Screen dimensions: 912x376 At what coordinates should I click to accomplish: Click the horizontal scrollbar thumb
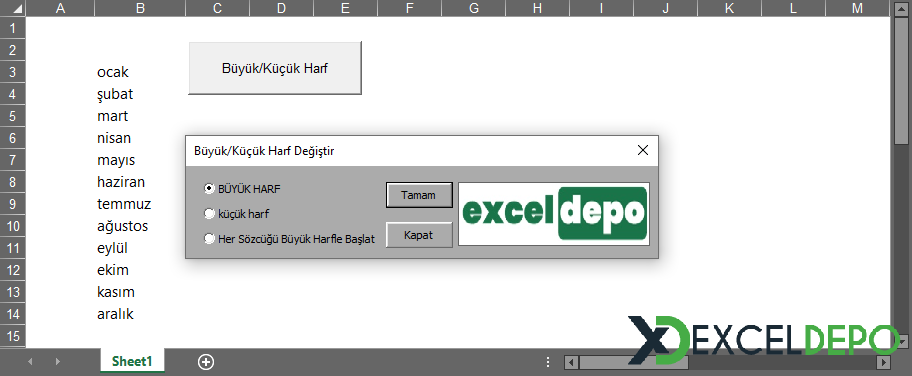(x=633, y=363)
